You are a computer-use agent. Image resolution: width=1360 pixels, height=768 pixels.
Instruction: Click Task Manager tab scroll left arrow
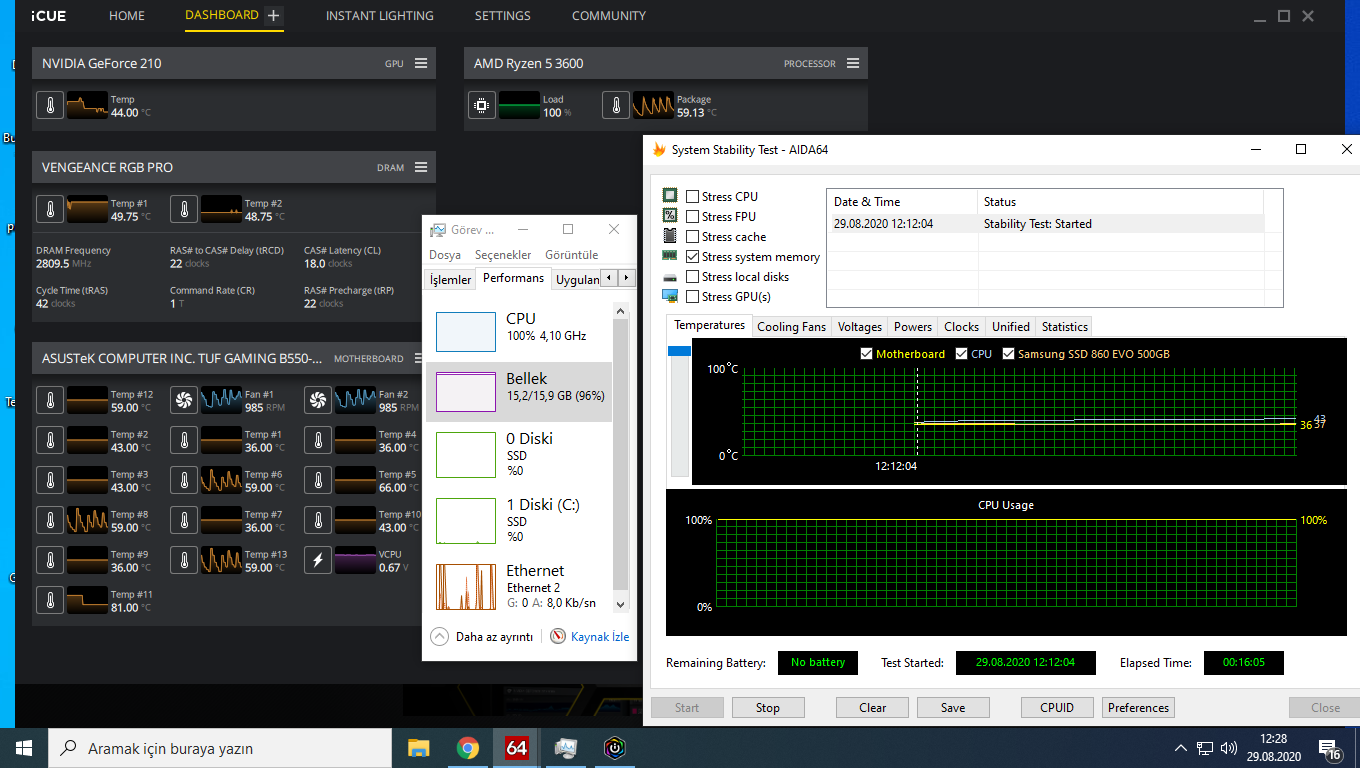point(610,278)
